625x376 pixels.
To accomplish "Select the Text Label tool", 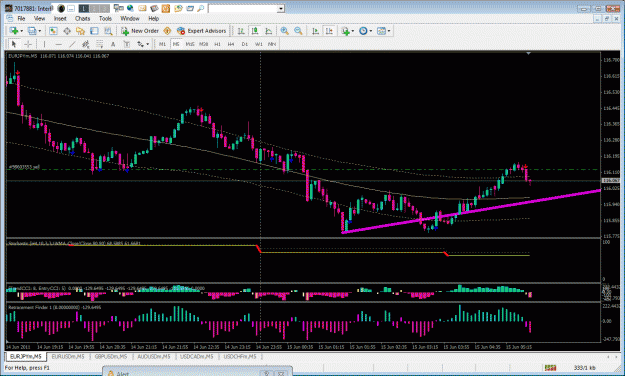I will pos(127,44).
